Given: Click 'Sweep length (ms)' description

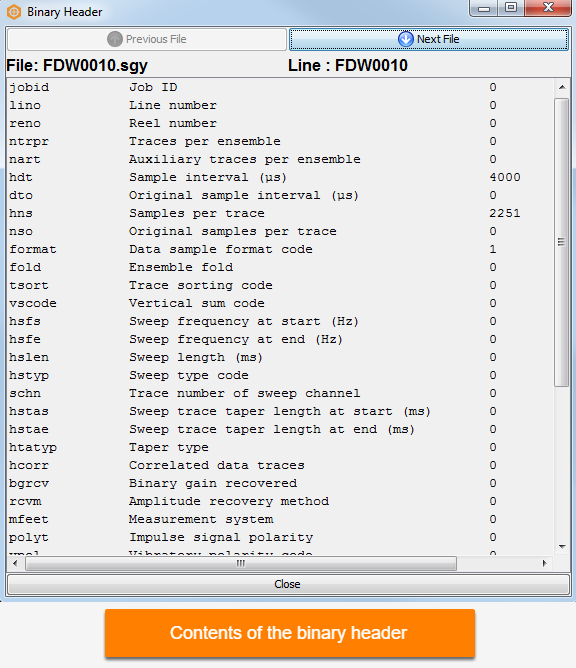Looking at the screenshot, I should click(196, 357).
